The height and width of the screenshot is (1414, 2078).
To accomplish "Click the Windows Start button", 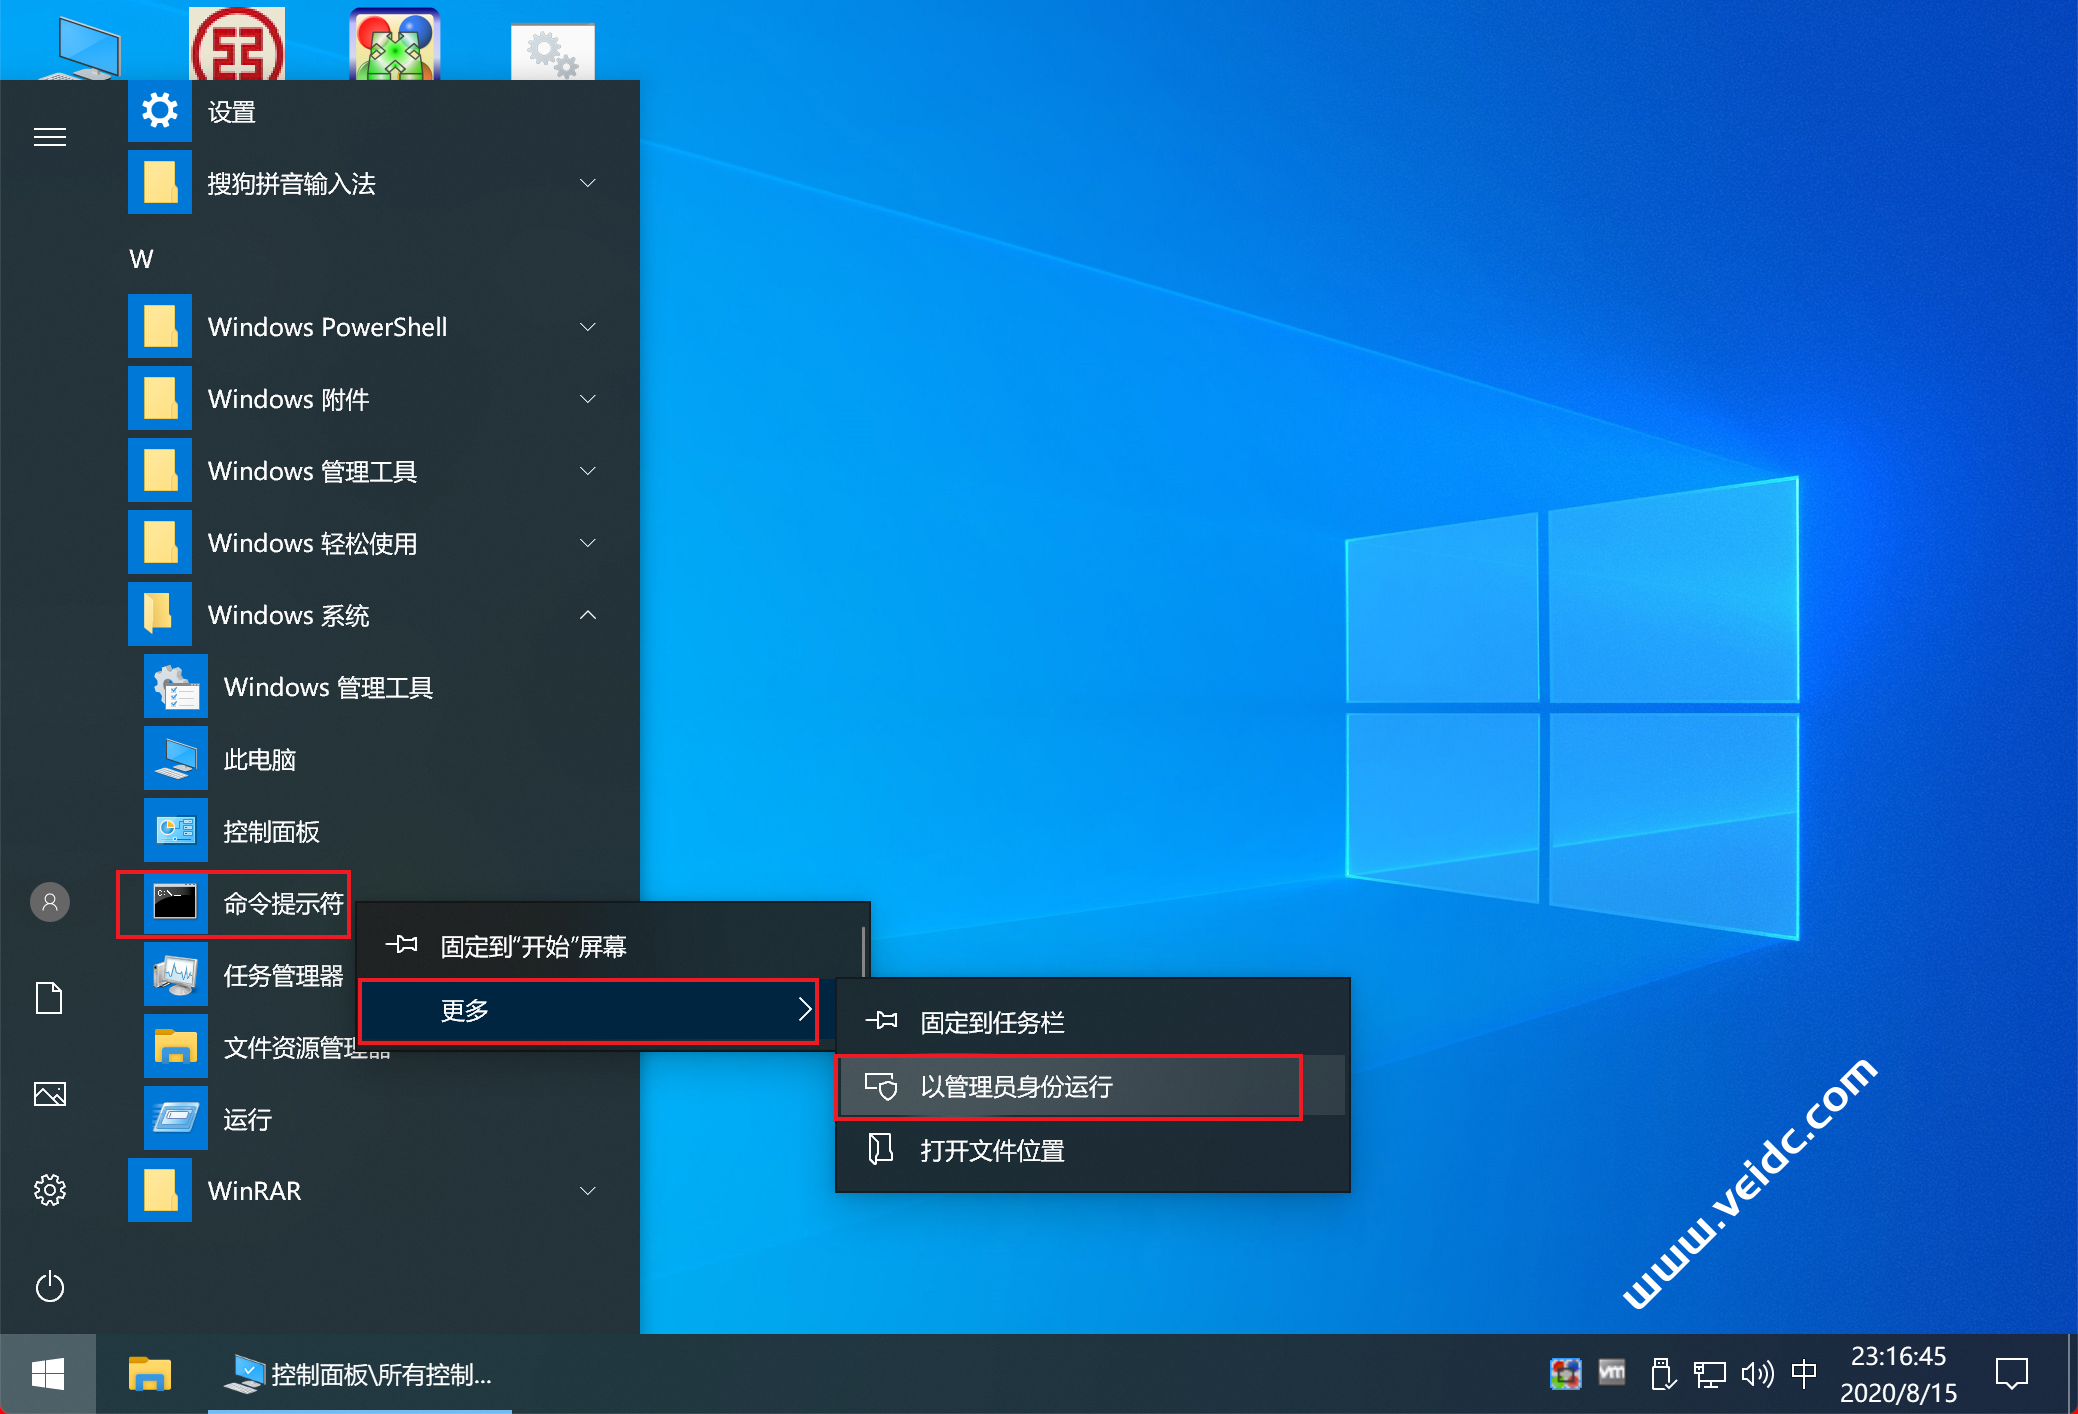I will (x=47, y=1374).
